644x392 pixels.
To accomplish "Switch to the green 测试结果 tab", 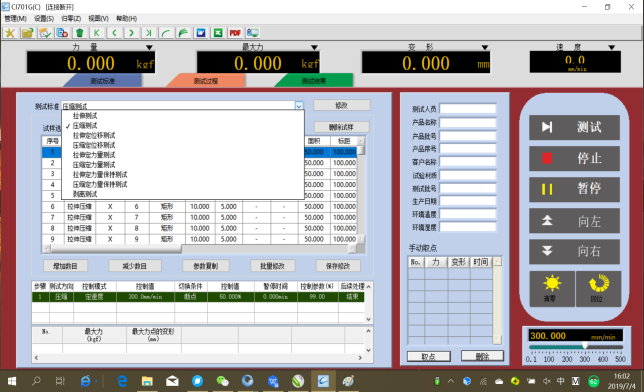I will tap(314, 81).
